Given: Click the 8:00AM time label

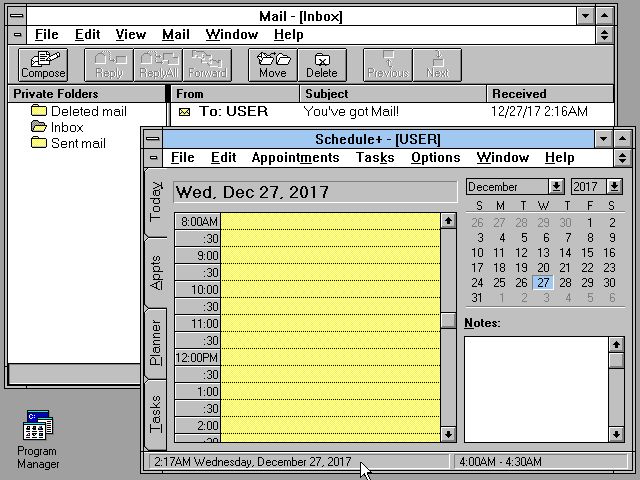Looking at the screenshot, I should 198,222.
